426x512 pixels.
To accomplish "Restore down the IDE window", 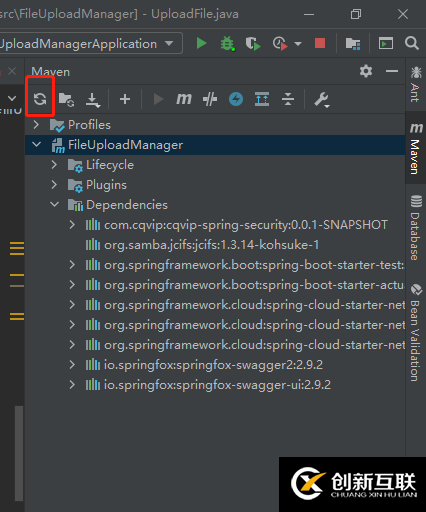I will click(356, 14).
